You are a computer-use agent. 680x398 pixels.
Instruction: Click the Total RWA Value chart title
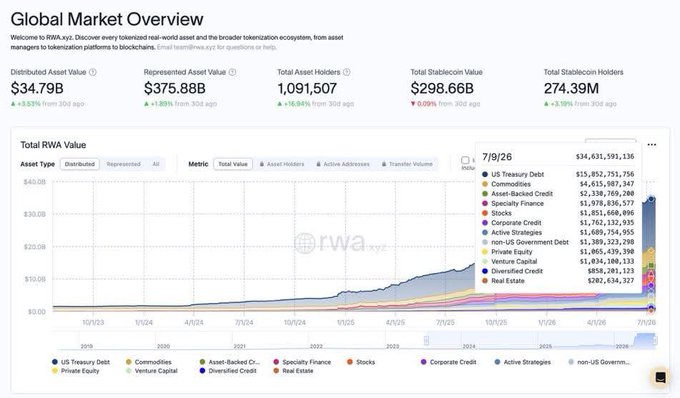[x=53, y=145]
